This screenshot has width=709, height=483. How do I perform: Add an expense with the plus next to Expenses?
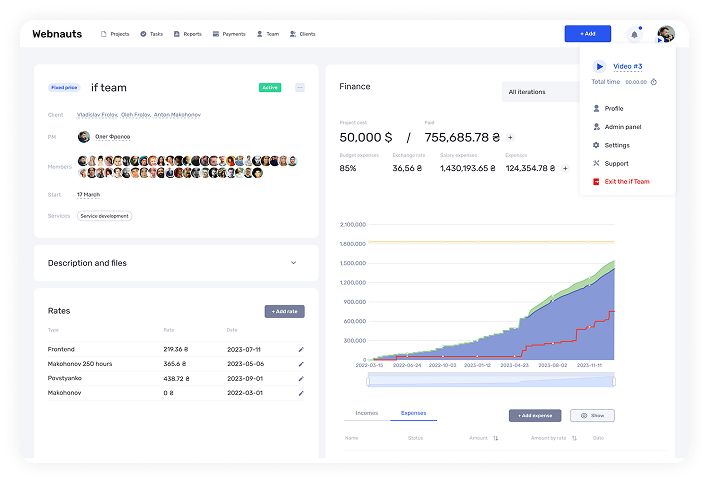click(565, 168)
